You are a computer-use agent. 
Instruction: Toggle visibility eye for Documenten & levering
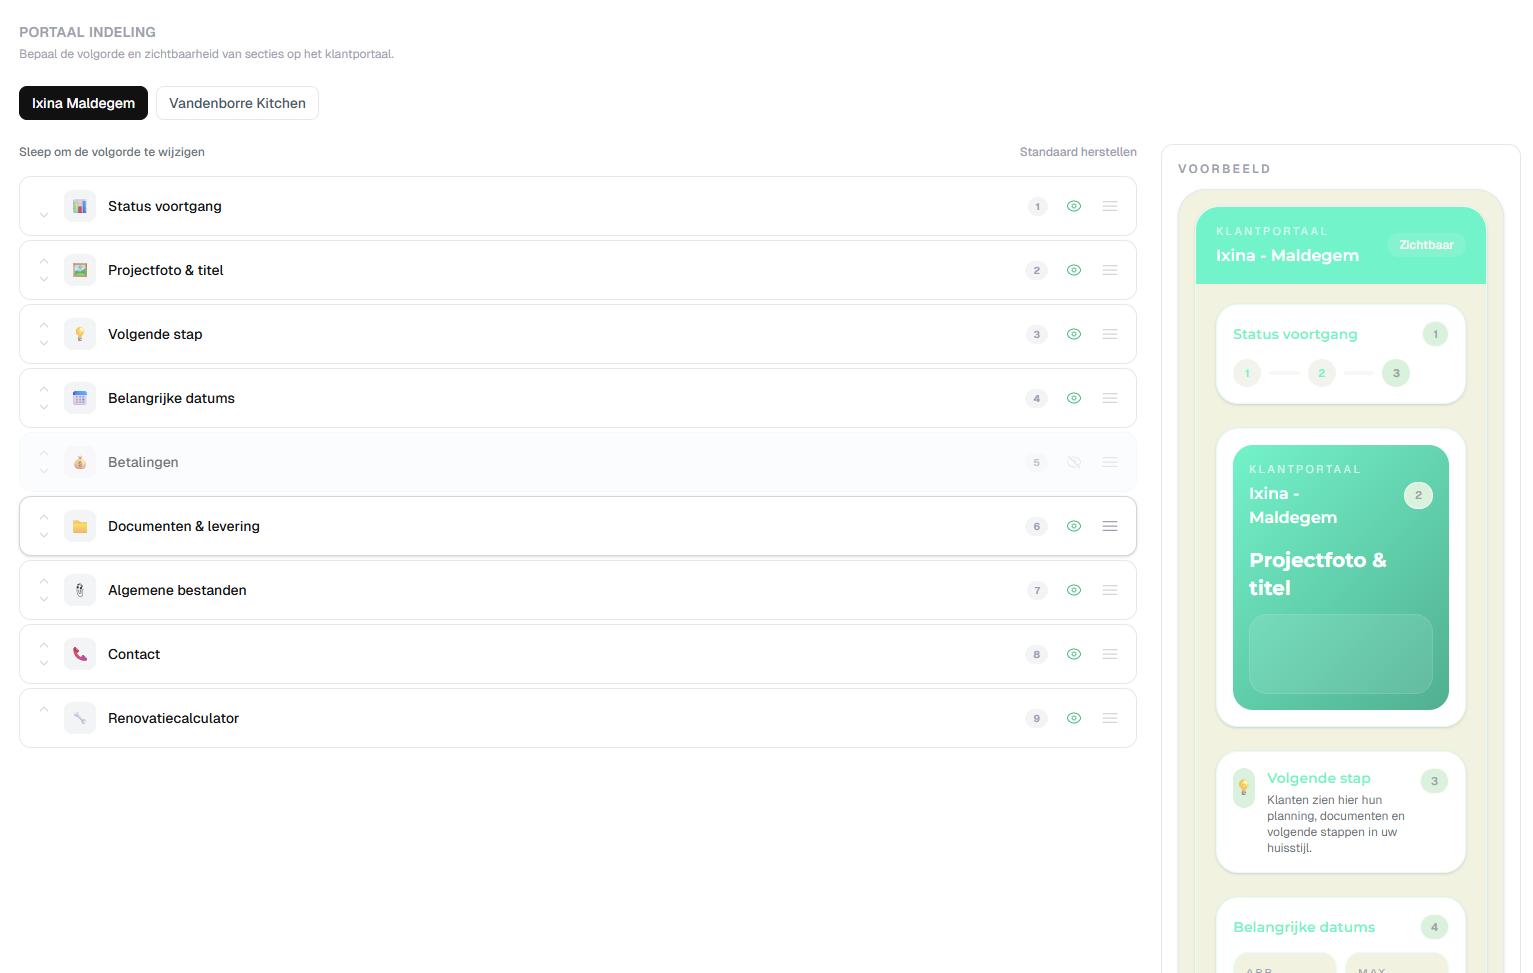point(1074,526)
